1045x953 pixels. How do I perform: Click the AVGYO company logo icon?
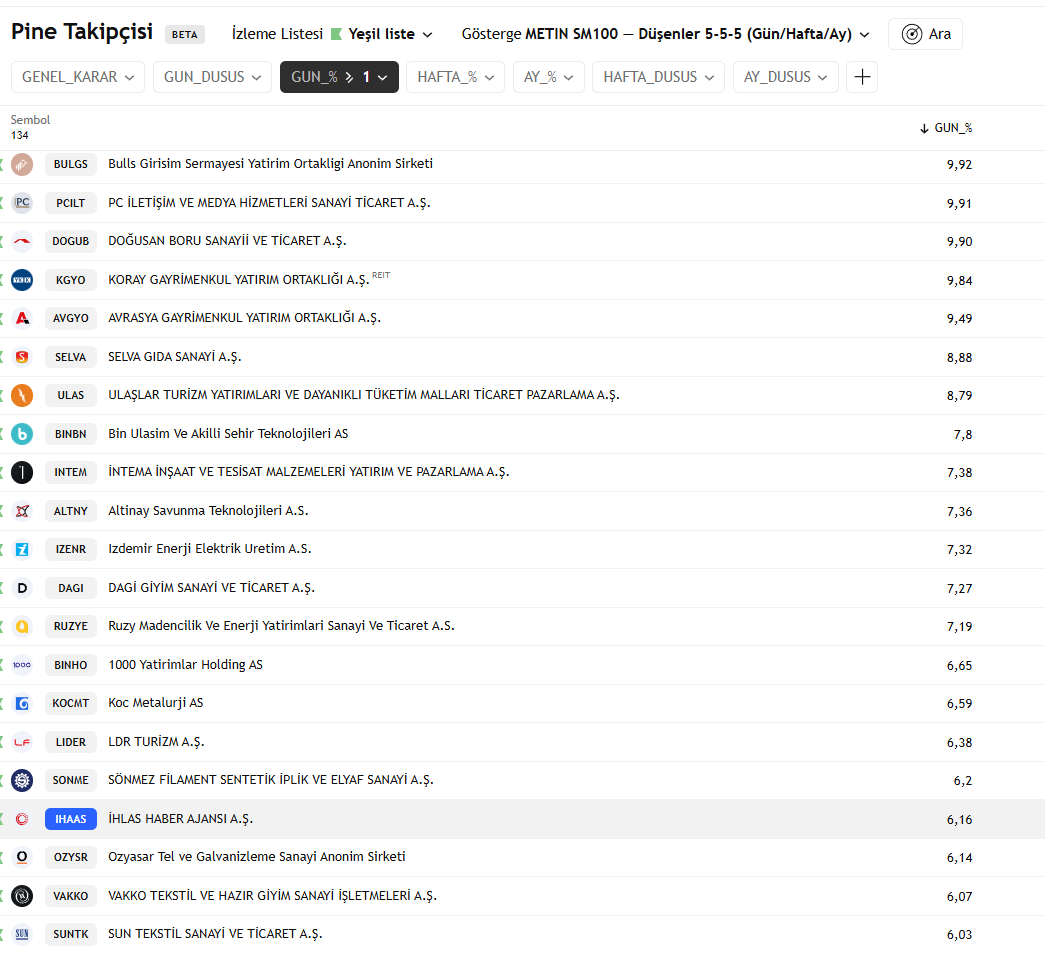pyautogui.click(x=22, y=318)
